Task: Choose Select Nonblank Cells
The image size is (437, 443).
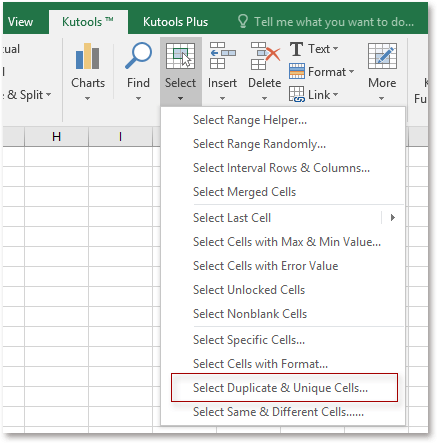Action: click(283, 314)
